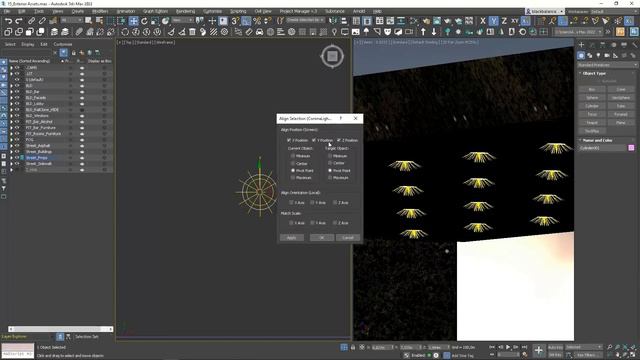Toggle eye visibility for BLD_Bar layer
The width and height of the screenshot is (640, 360).
[x=17, y=92]
